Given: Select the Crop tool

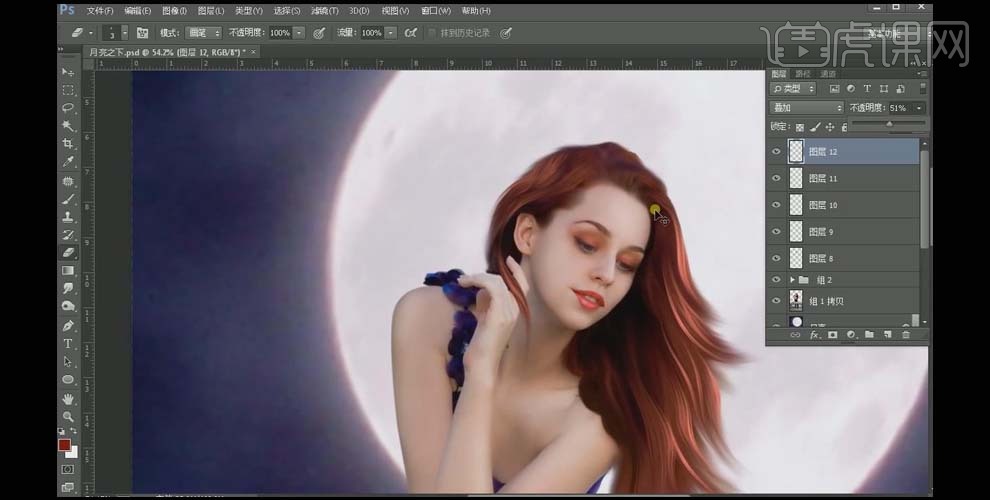Looking at the screenshot, I should pos(68,144).
